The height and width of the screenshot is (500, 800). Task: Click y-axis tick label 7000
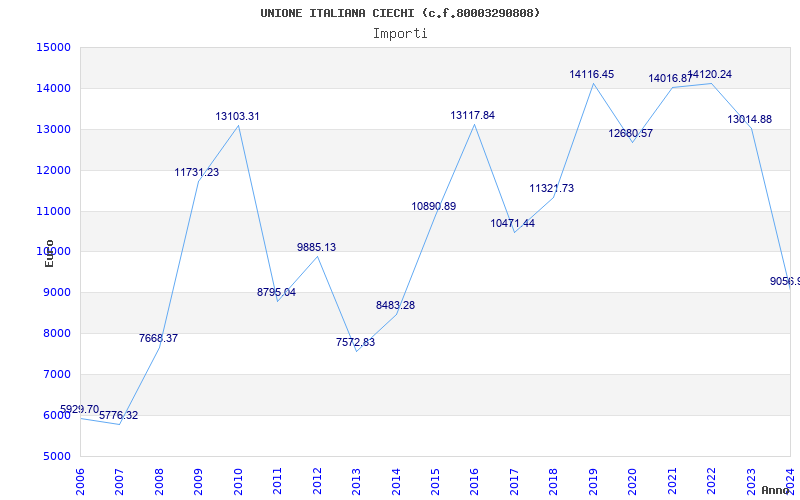[x=56, y=374]
